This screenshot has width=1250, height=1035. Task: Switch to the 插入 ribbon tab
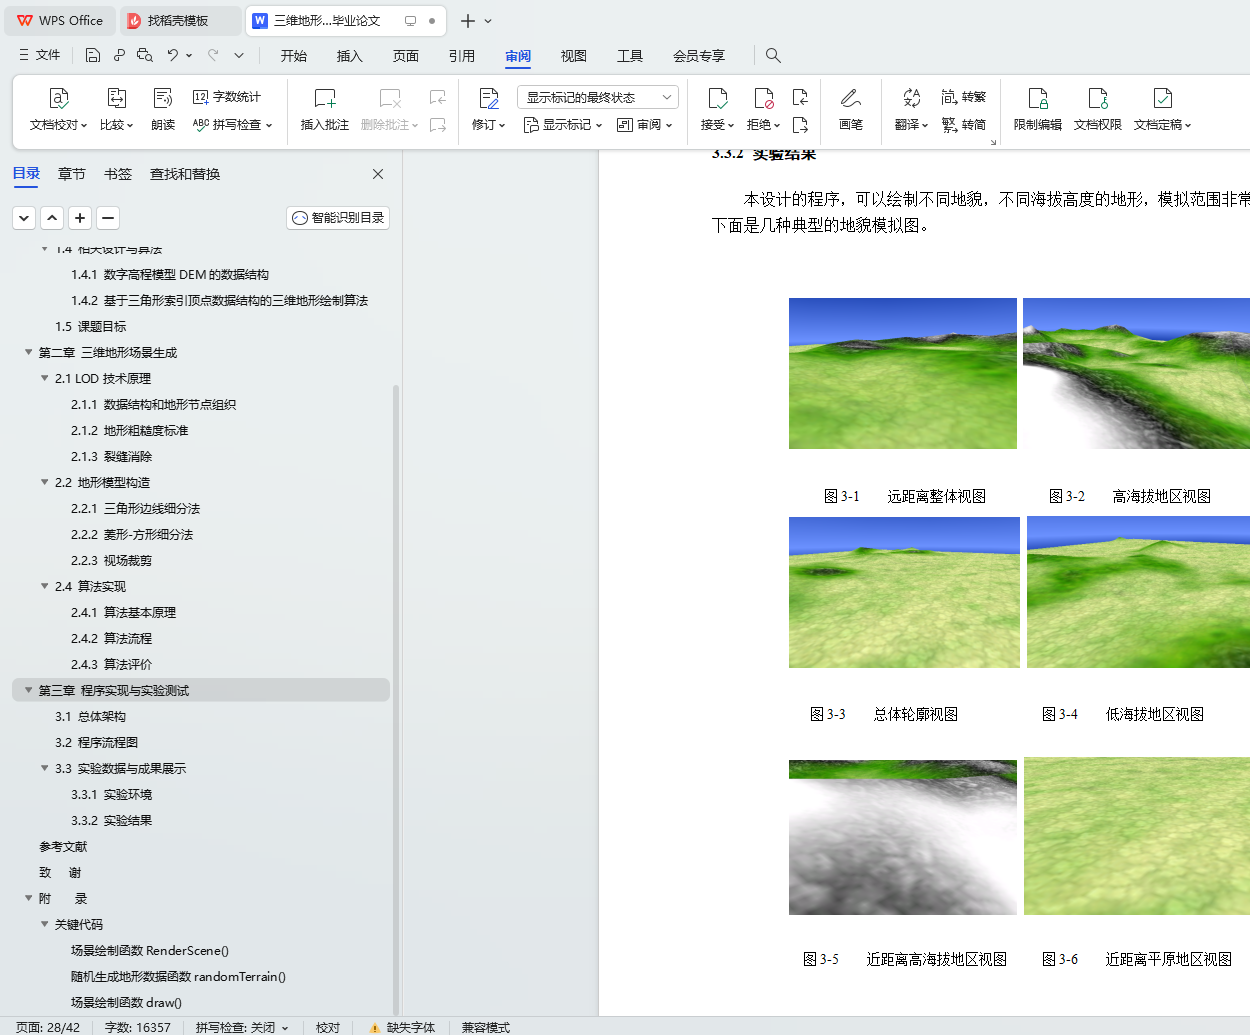click(350, 56)
